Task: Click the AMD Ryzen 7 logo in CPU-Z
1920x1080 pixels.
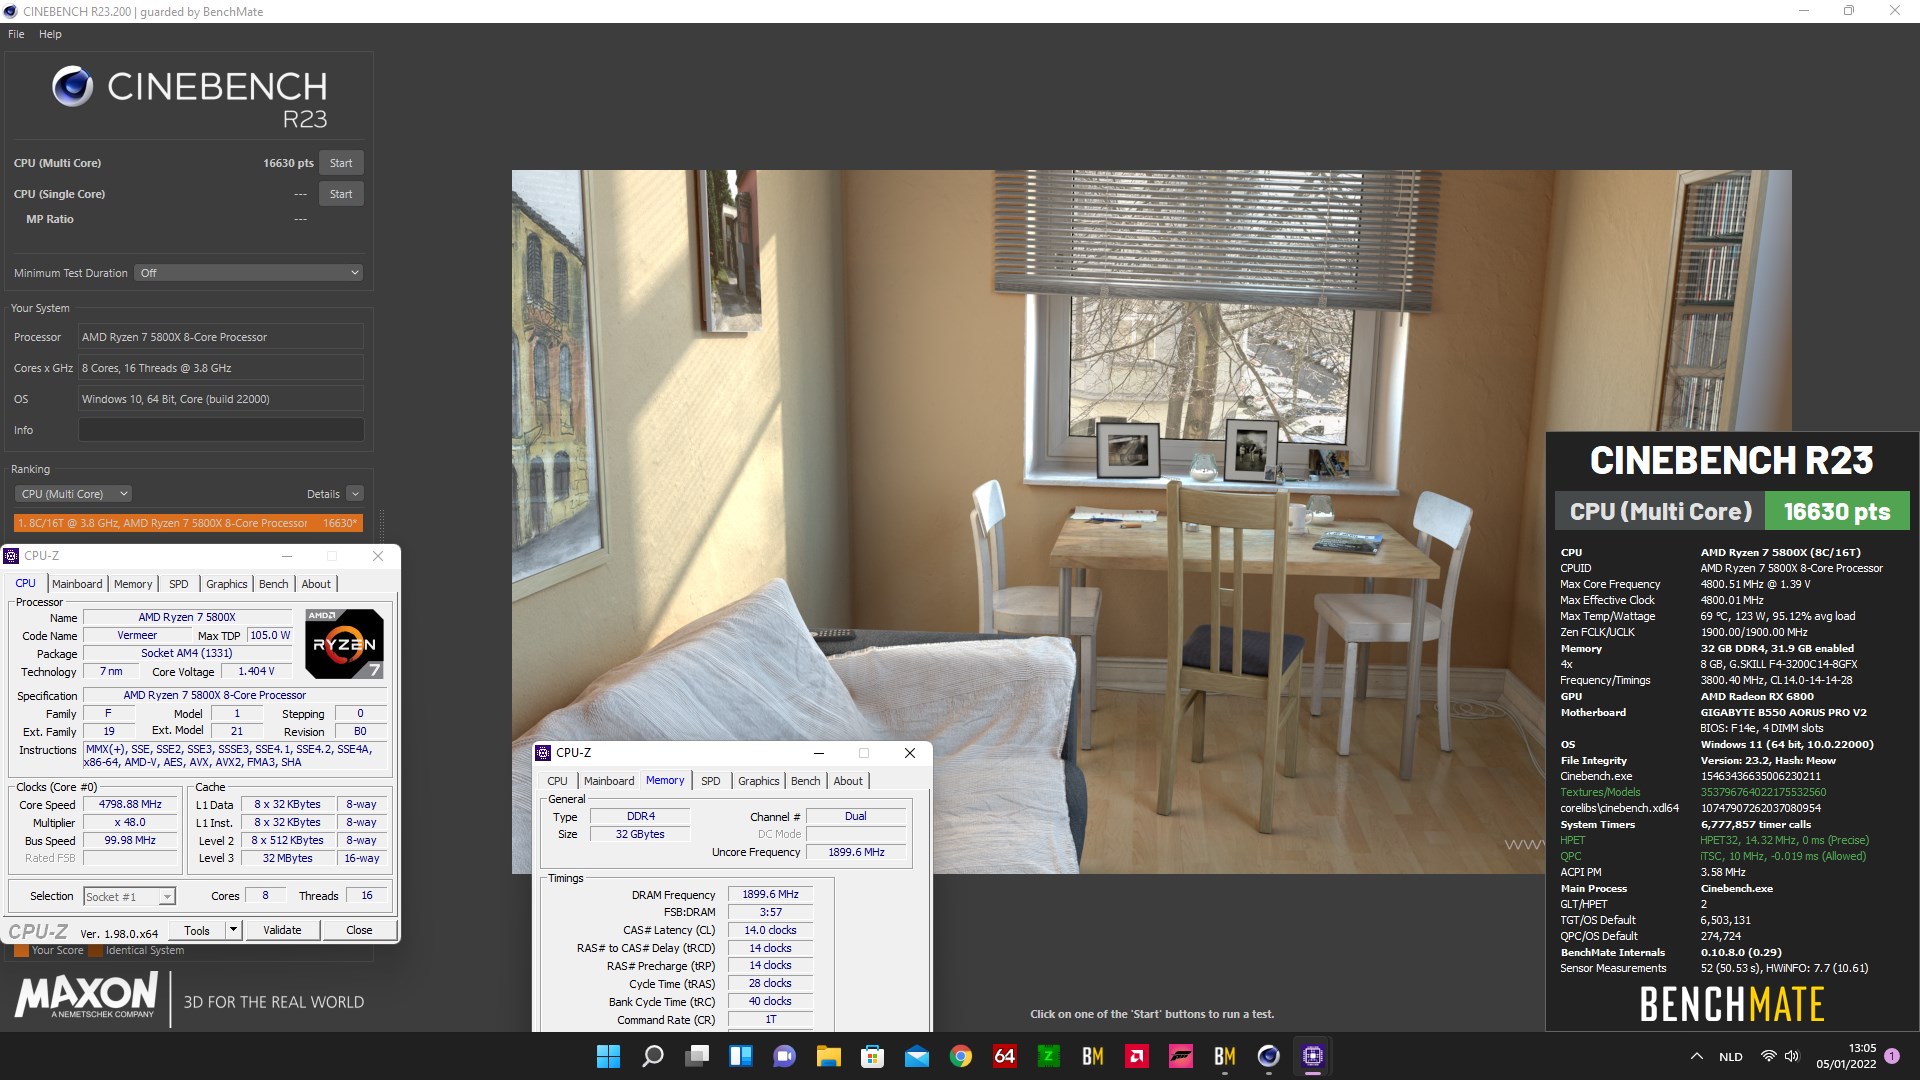Action: (344, 643)
